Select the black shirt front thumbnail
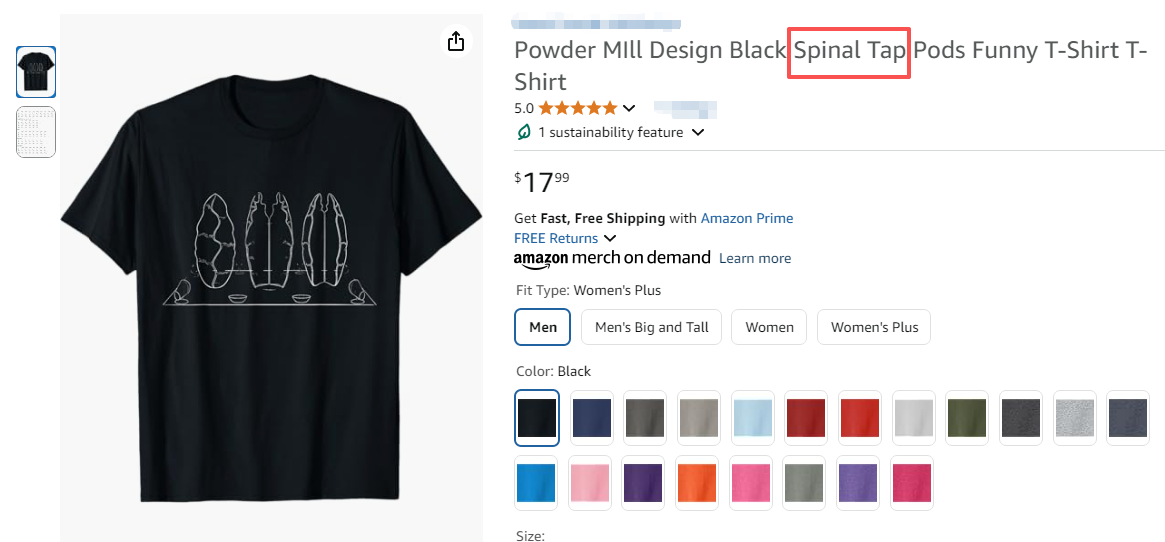1165x542 pixels. (x=36, y=72)
